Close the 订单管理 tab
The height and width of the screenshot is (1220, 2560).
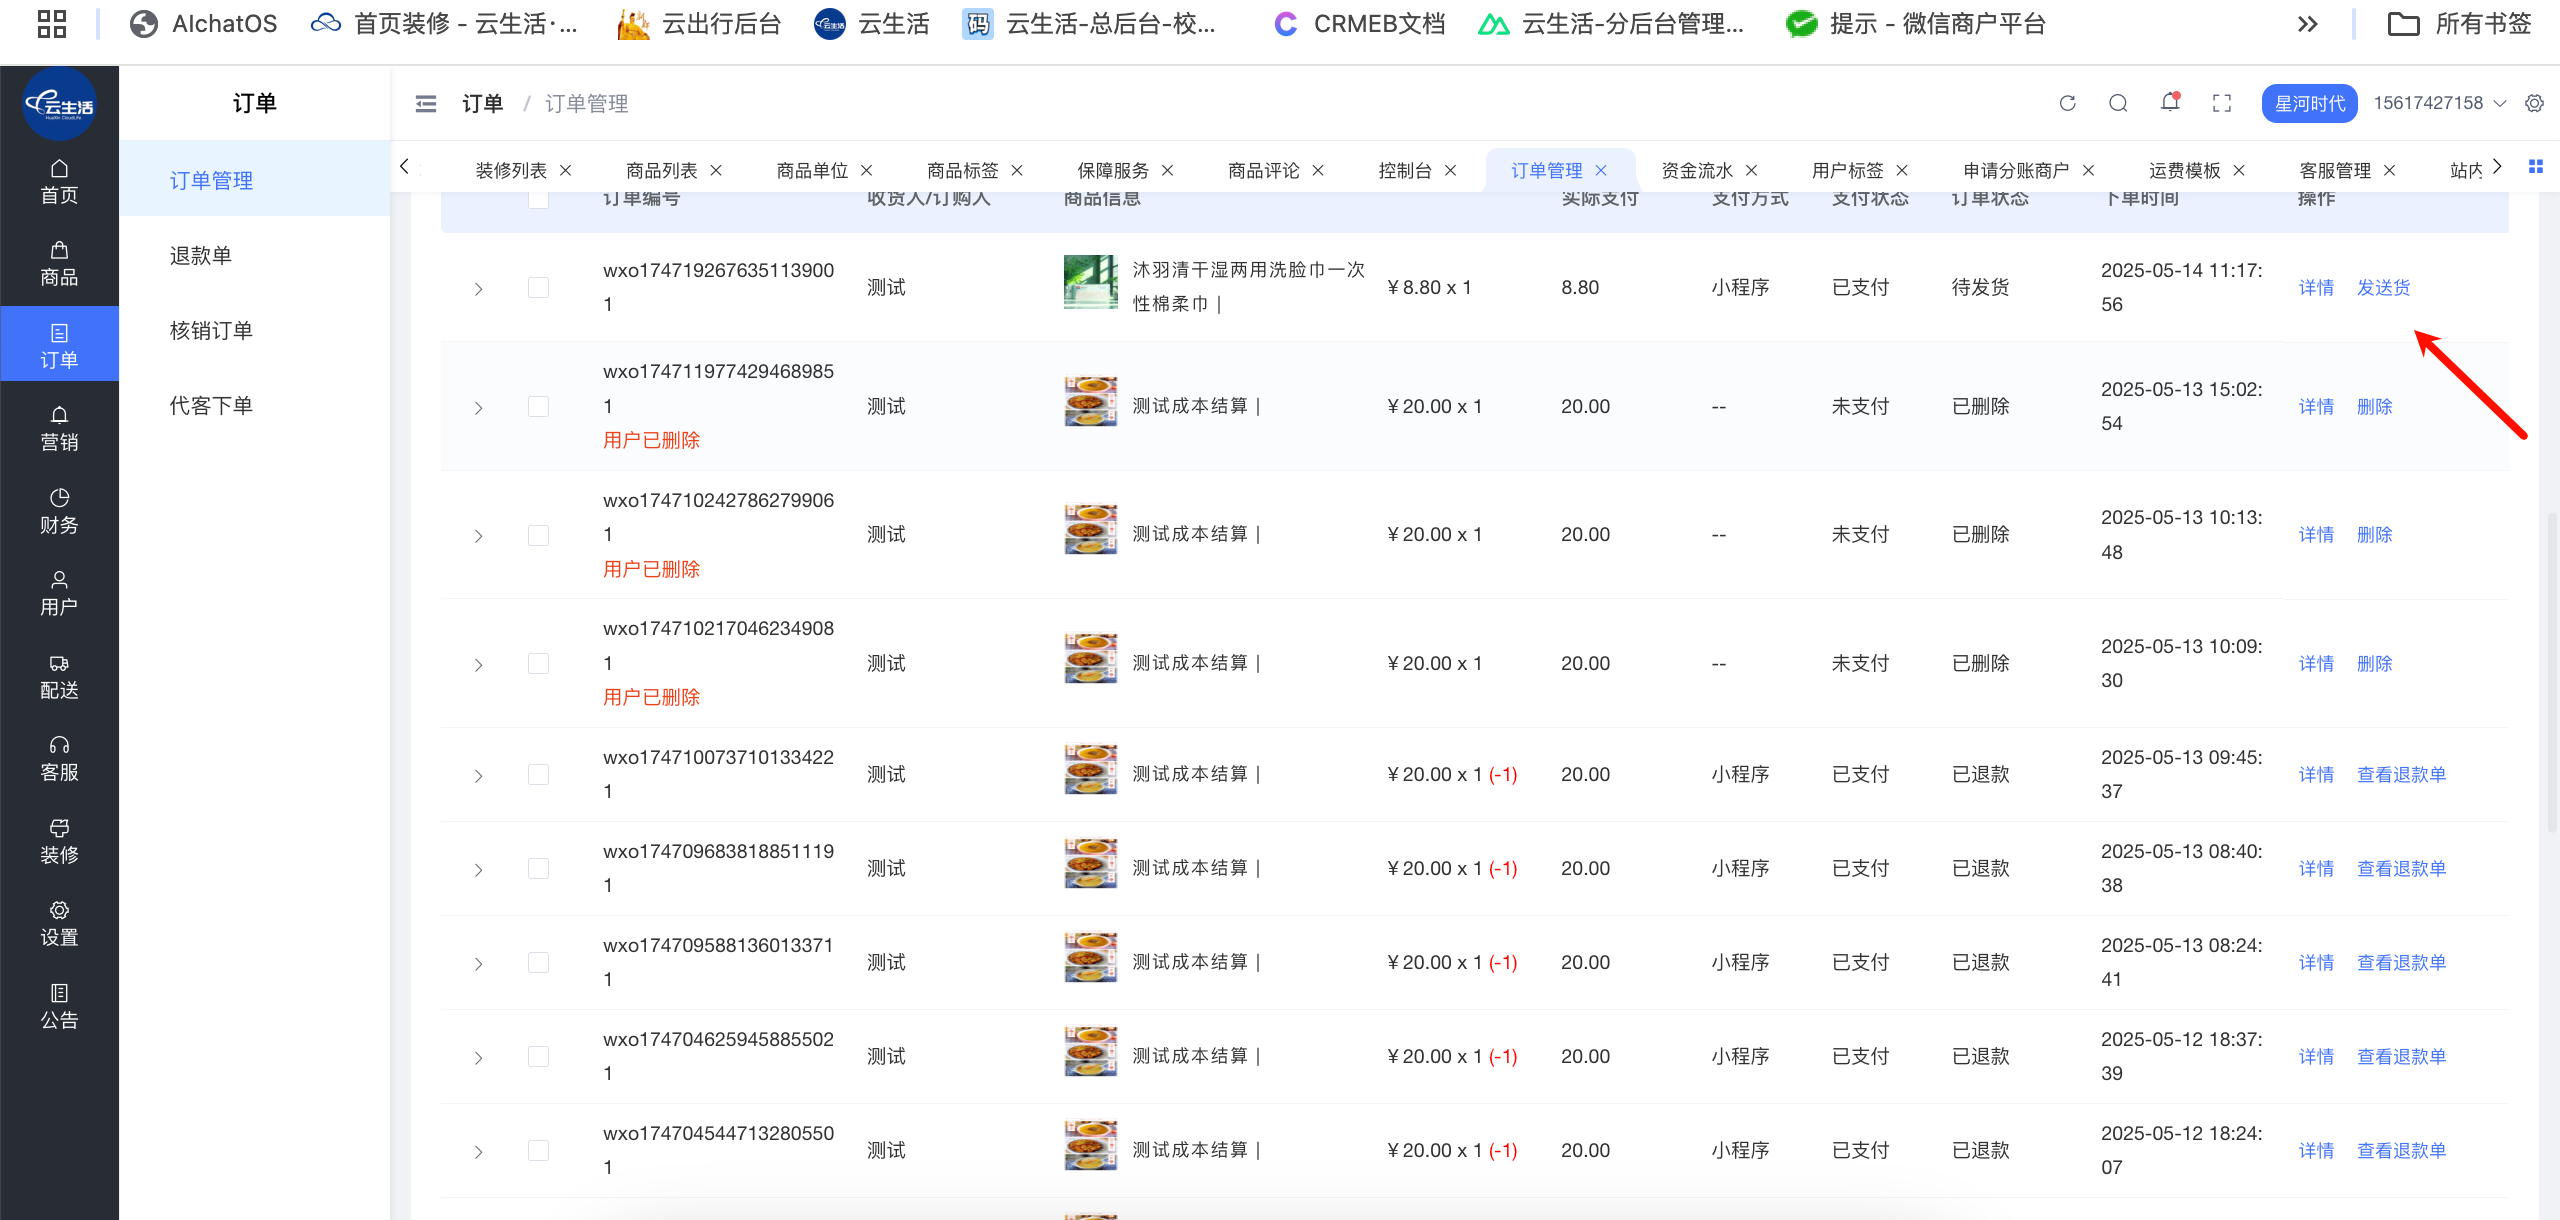1601,171
